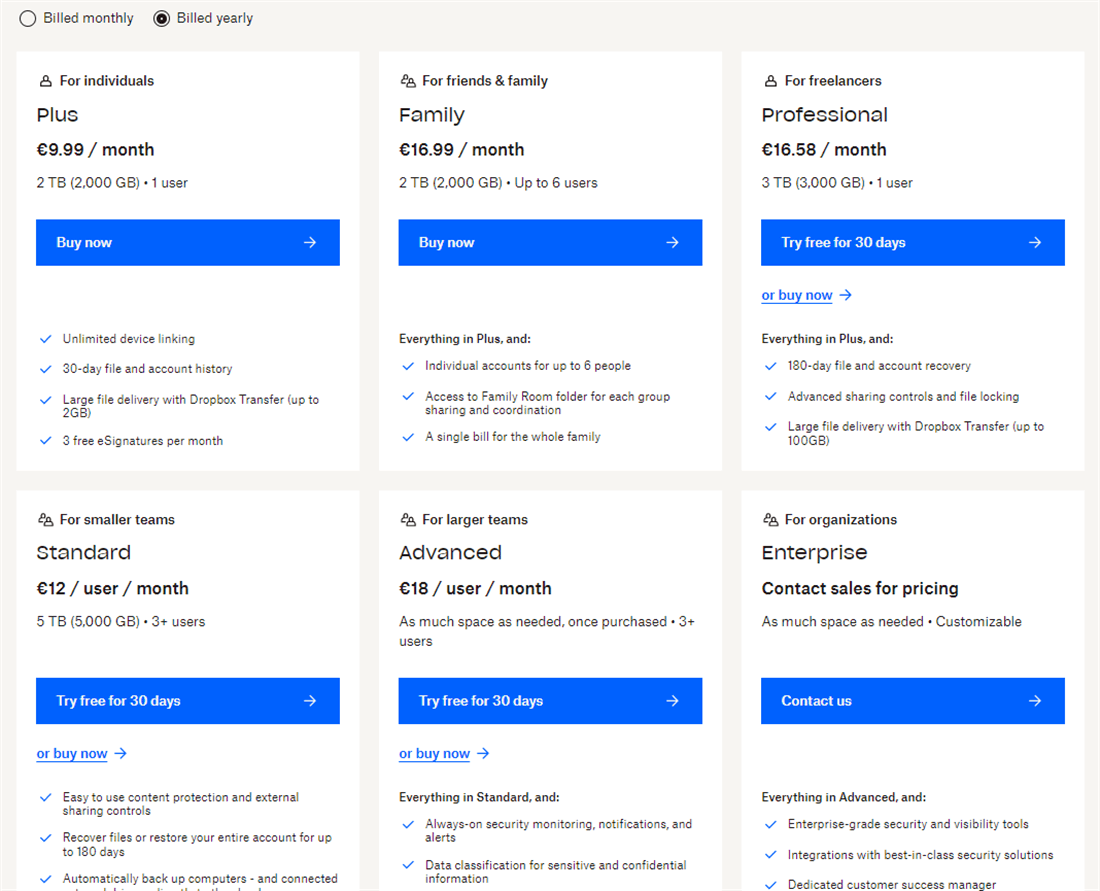Select the Billed yearly radio button
The image size is (1100, 891).
tap(162, 18)
